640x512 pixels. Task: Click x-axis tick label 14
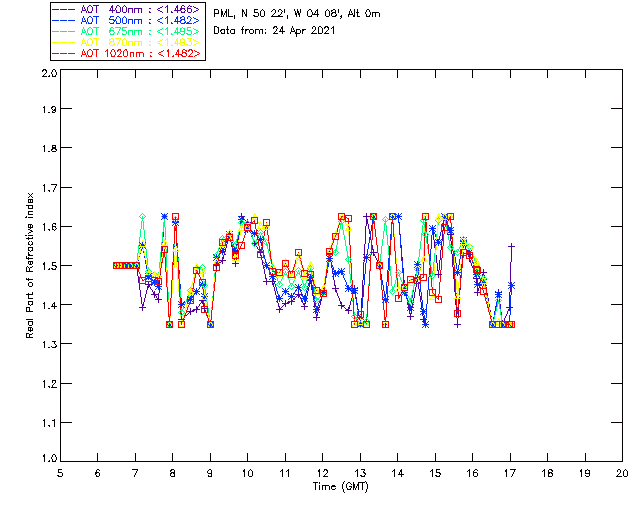(398, 473)
